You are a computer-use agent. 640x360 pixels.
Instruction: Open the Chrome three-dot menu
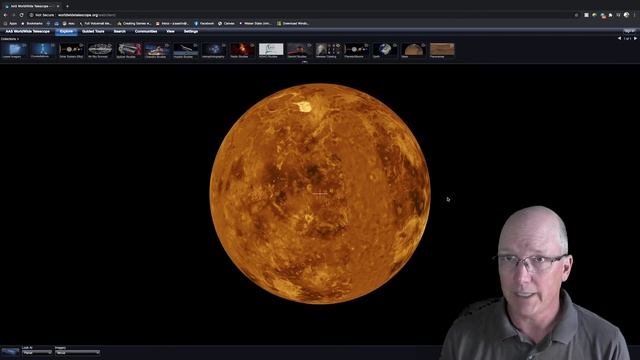pos(635,15)
